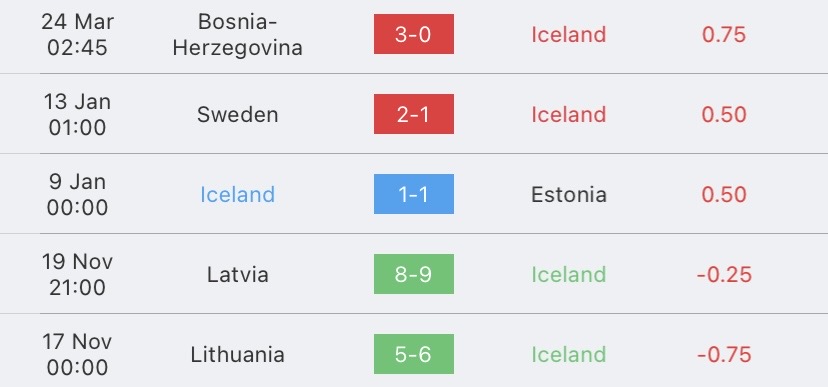The width and height of the screenshot is (828, 387).
Task: Open the Latvia team link
Action: click(x=238, y=275)
